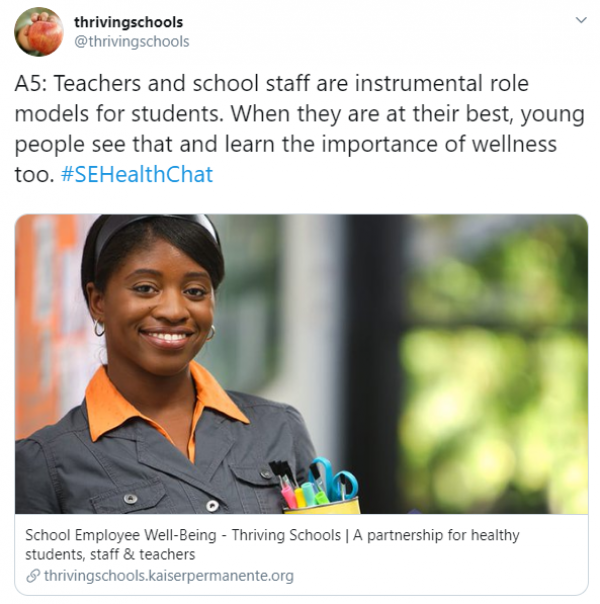Click the blue scissors in the photo
600x604 pixels.
335,480
